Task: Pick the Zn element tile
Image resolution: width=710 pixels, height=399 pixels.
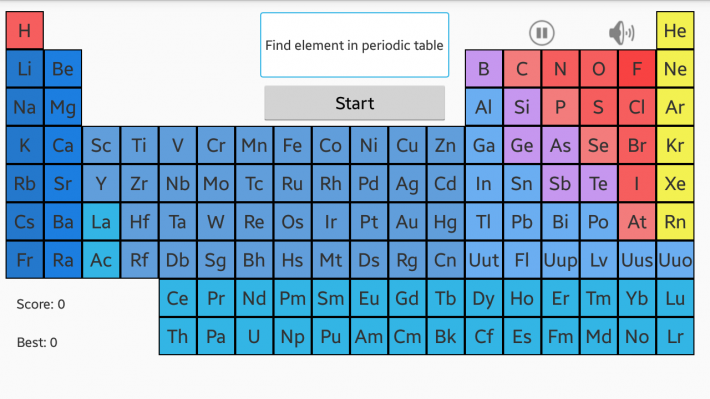Action: tap(446, 145)
